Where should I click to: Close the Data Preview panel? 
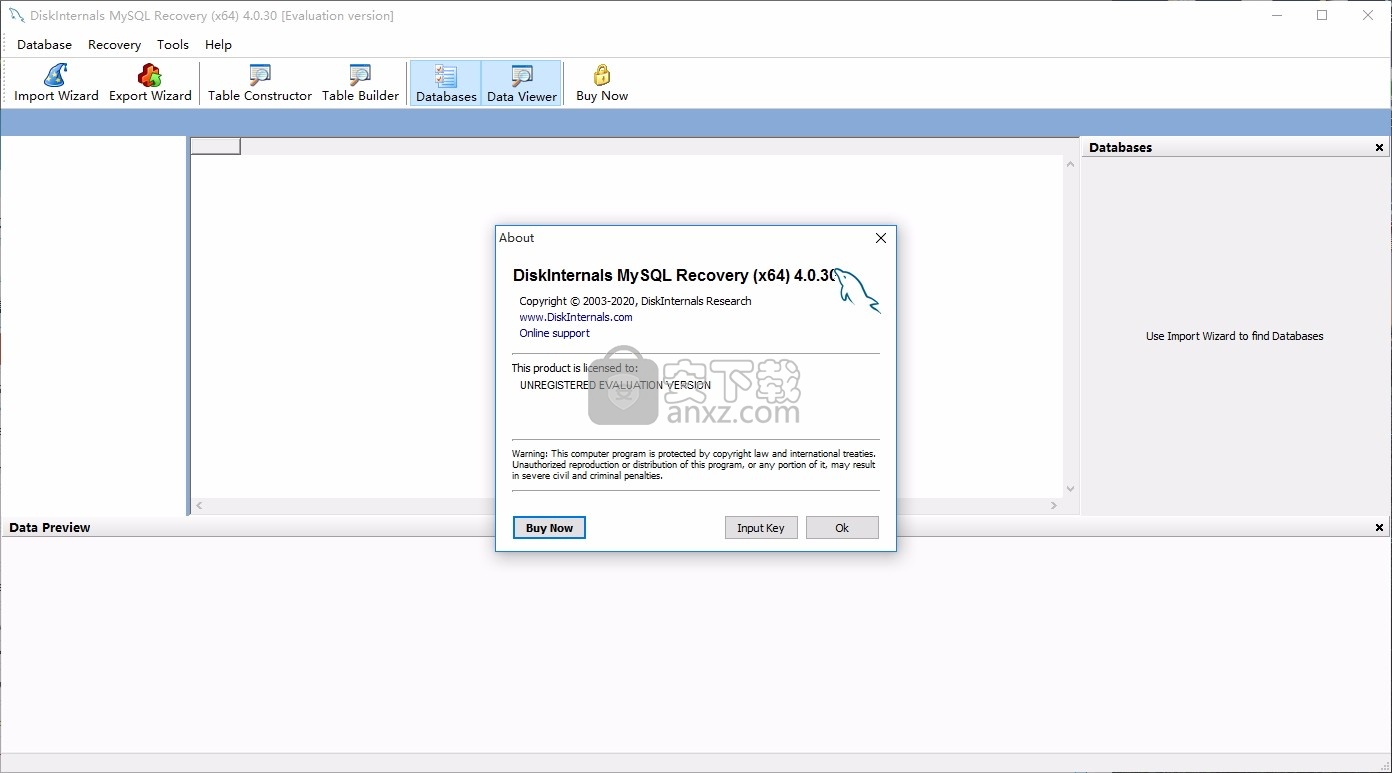1380,527
